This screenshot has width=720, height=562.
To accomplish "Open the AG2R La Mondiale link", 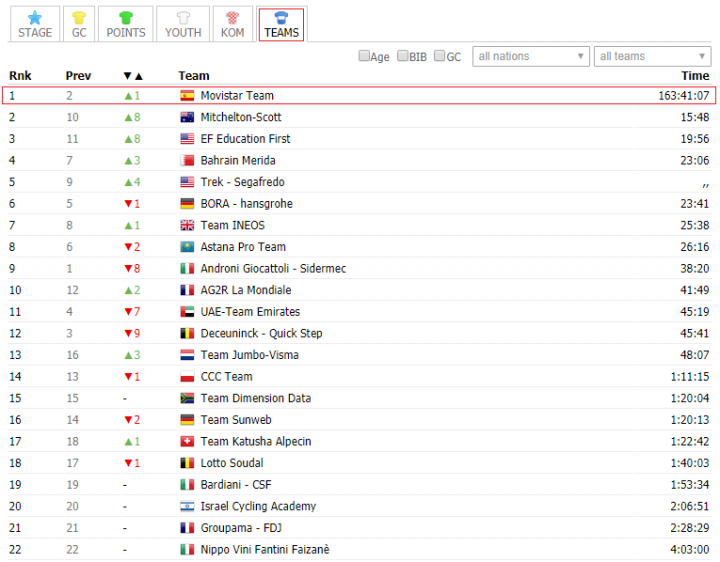I will coord(246,290).
